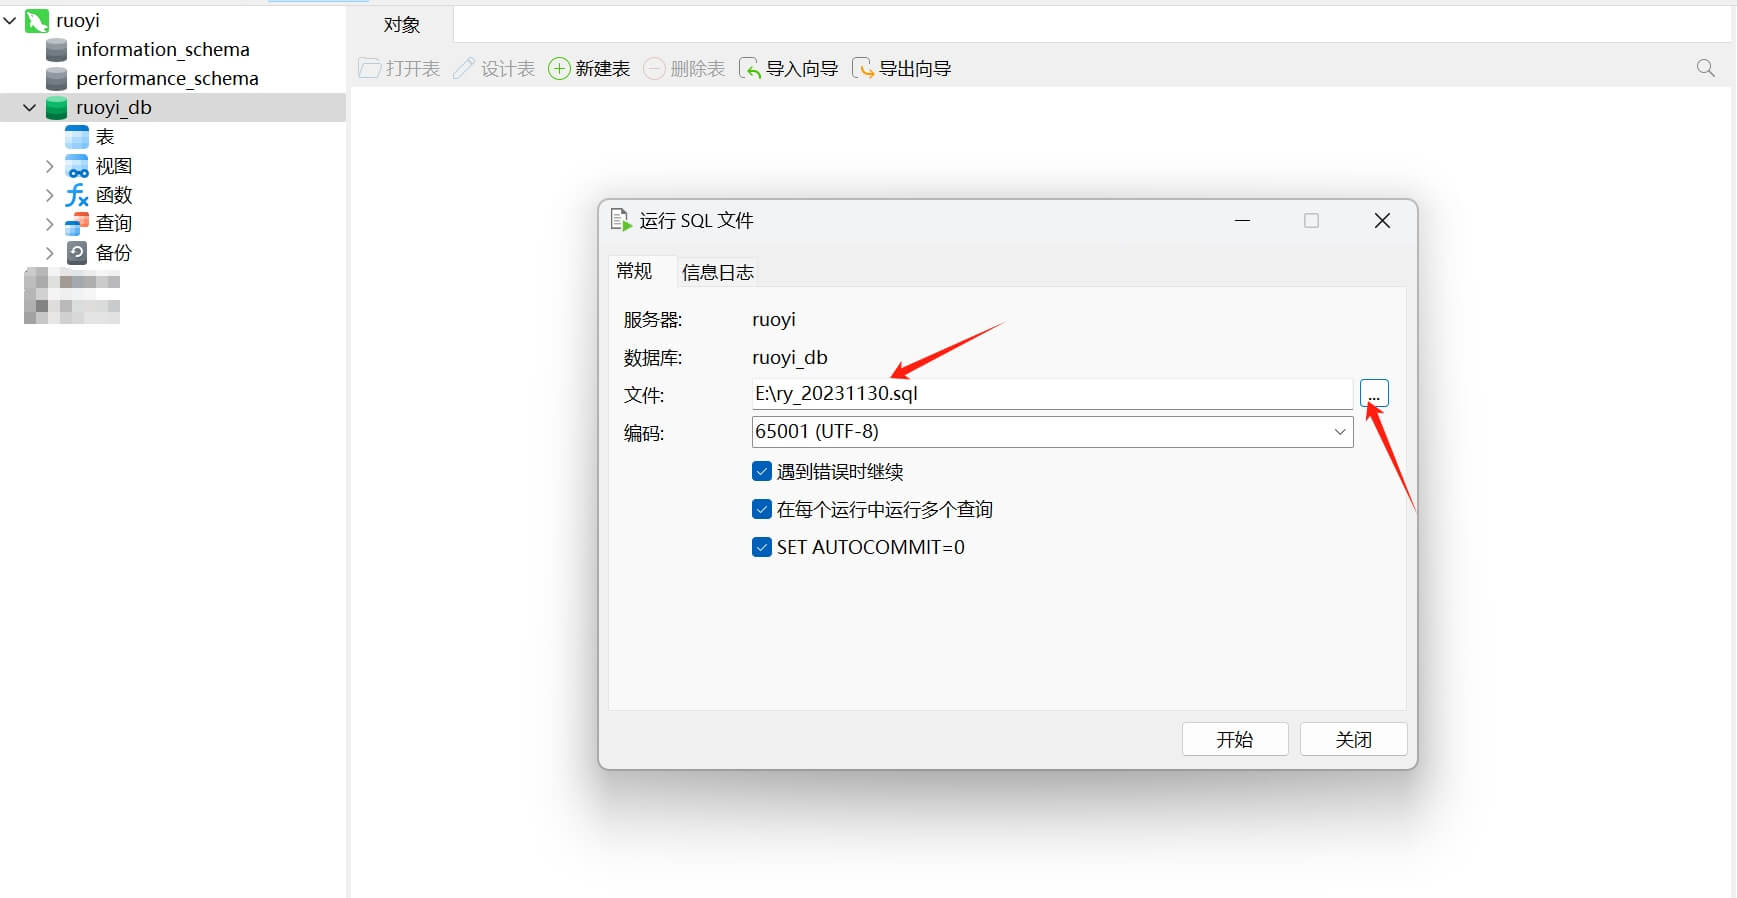Click the 服务器: label
Screen dimensions: 1737x898
point(653,320)
